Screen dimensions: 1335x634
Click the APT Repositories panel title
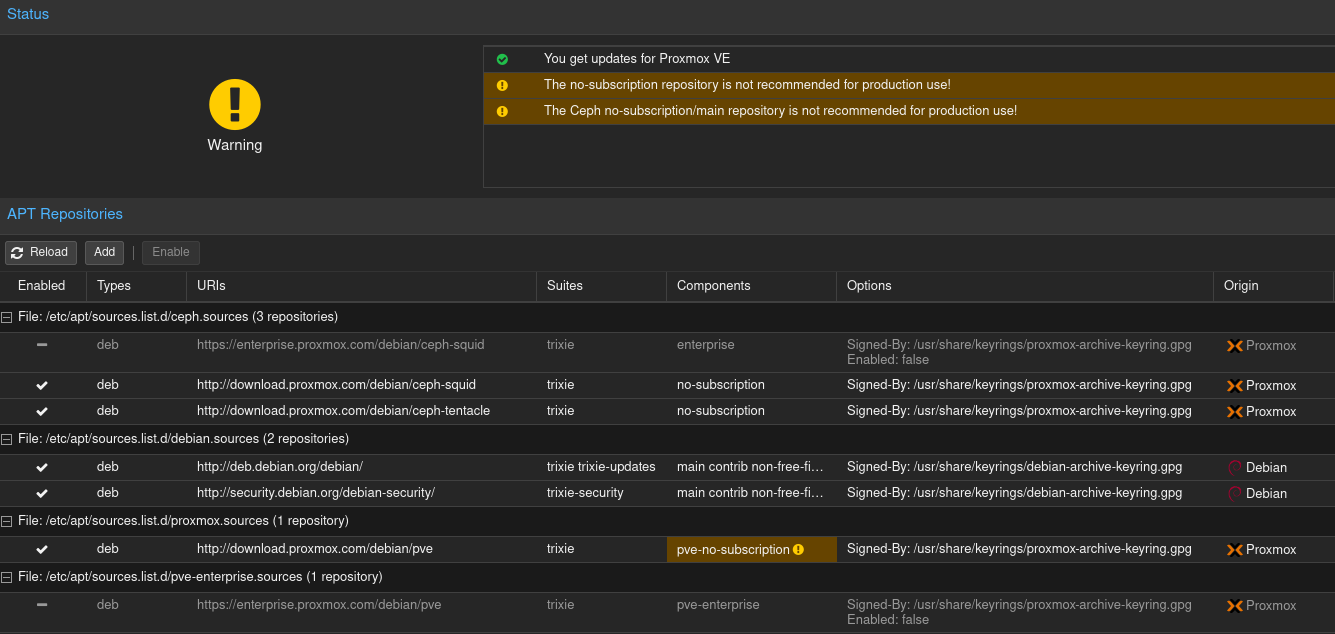[x=65, y=214]
